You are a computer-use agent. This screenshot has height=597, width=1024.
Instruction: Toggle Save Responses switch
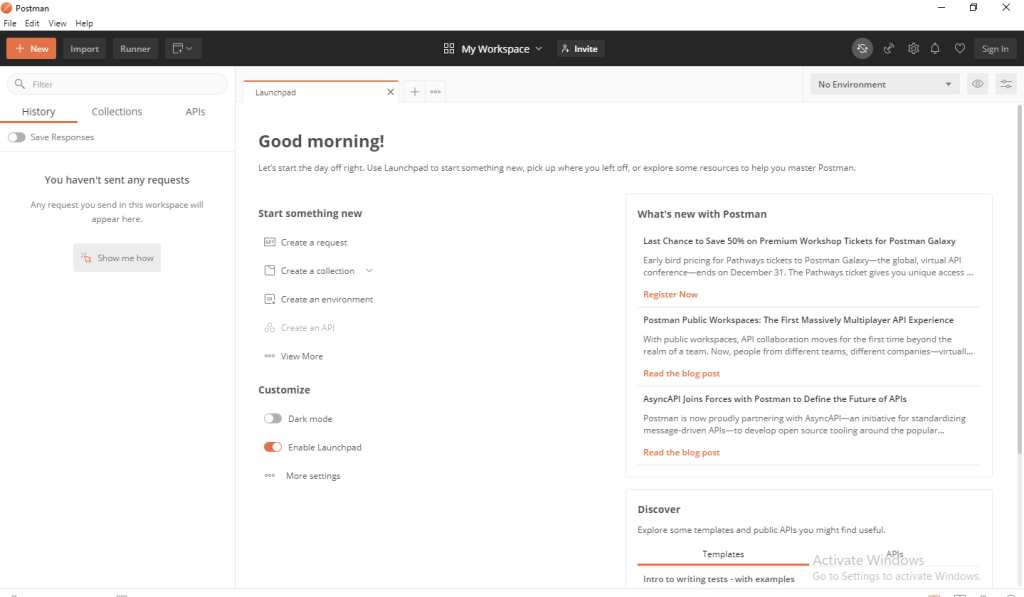tap(16, 137)
